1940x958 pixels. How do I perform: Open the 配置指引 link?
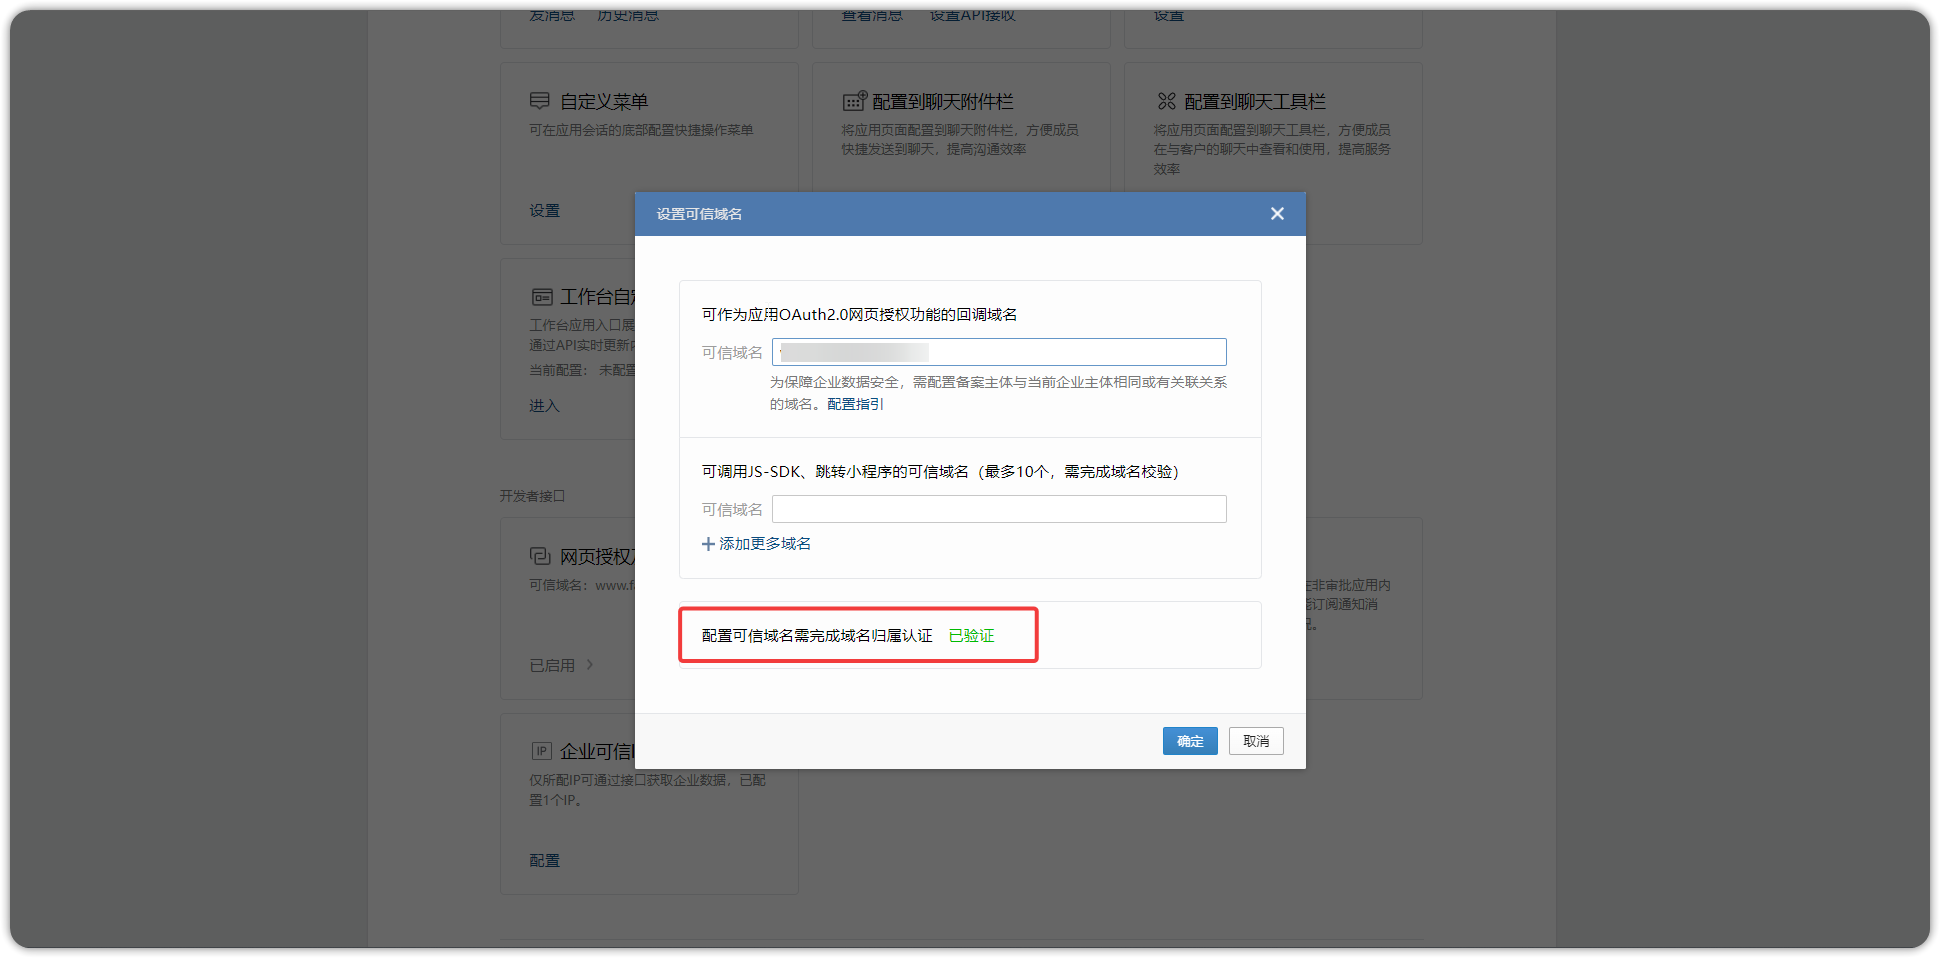click(855, 404)
